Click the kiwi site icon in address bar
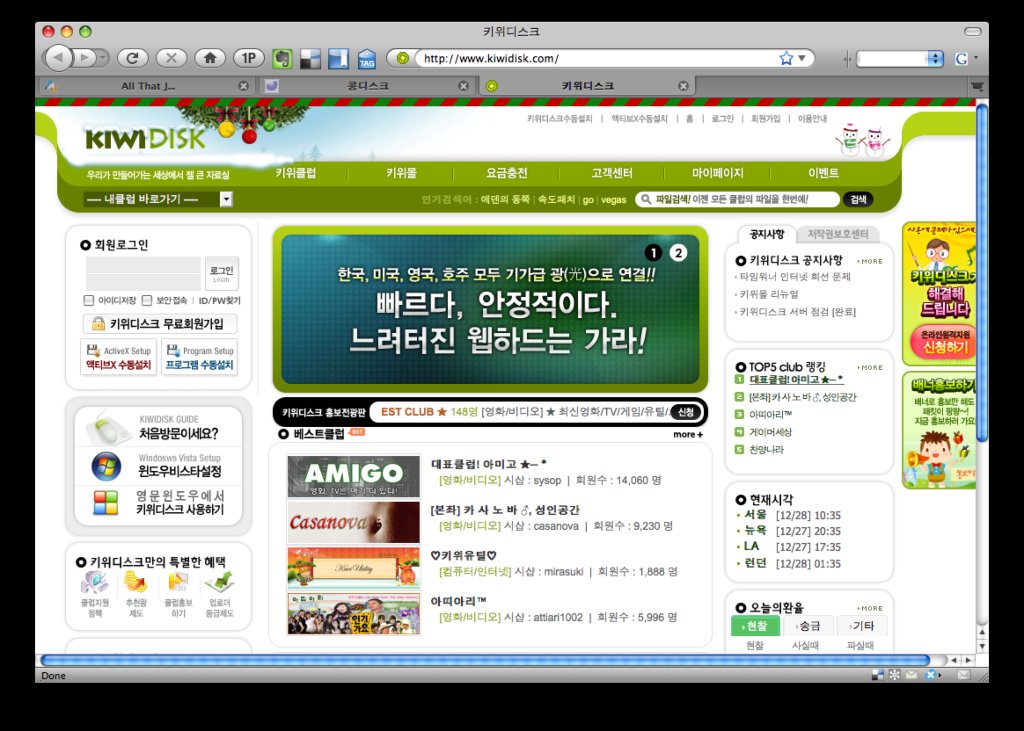 pyautogui.click(x=402, y=58)
